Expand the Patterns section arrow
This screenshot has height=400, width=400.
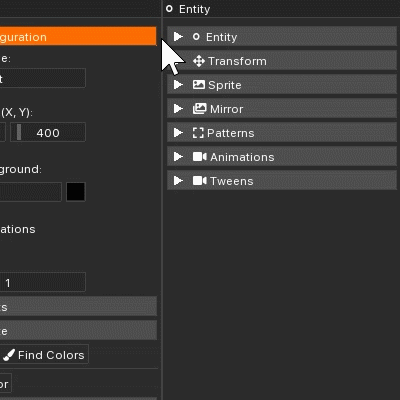tap(178, 133)
